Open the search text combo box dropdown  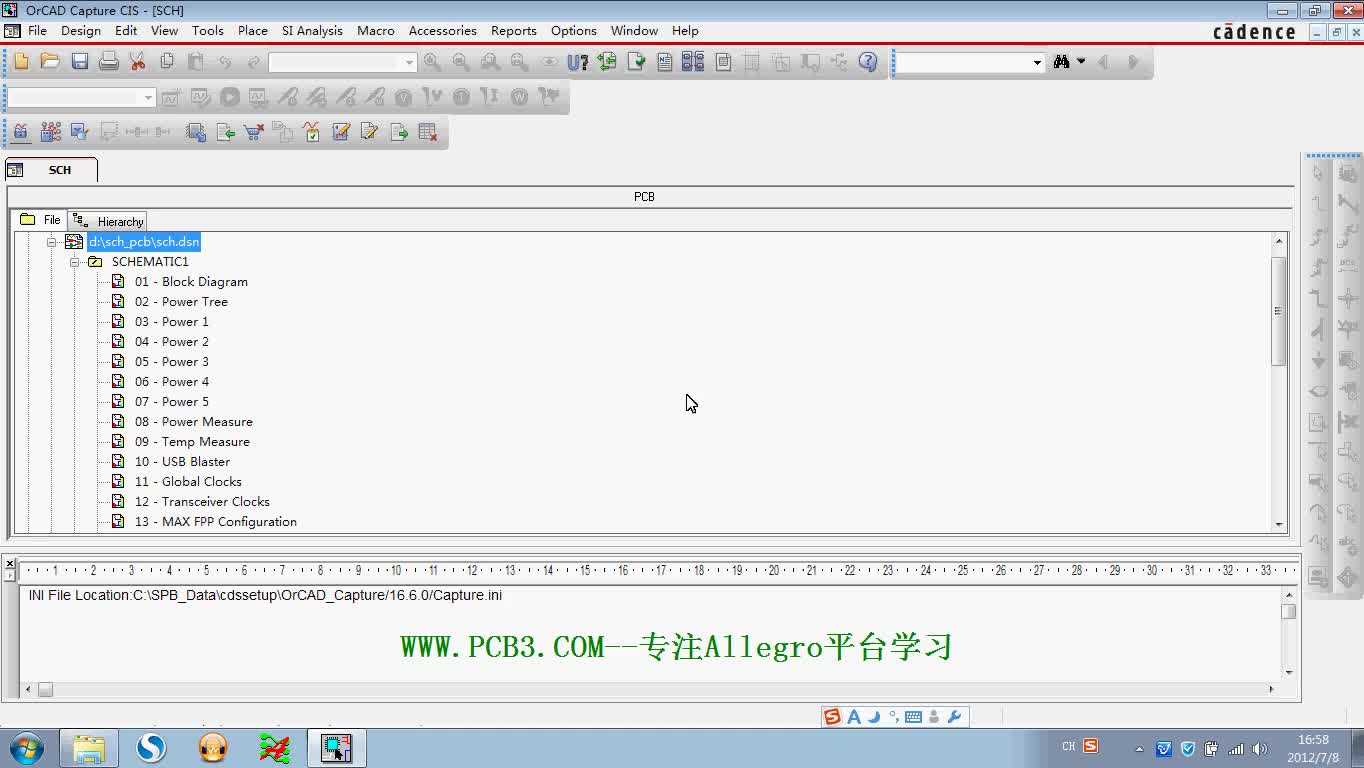[x=1037, y=63]
